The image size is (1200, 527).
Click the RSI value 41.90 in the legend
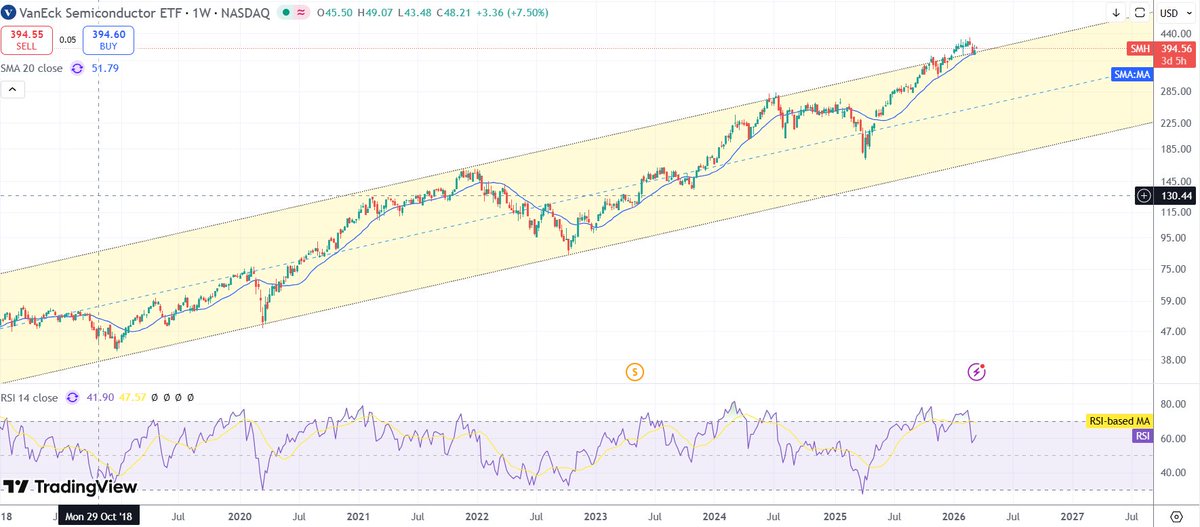(x=100, y=397)
